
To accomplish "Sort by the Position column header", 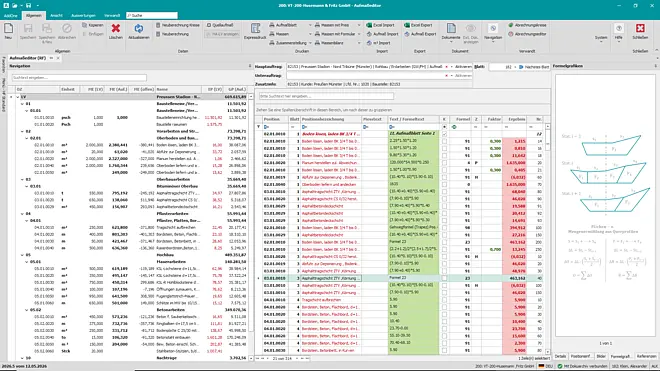I will point(275,119).
